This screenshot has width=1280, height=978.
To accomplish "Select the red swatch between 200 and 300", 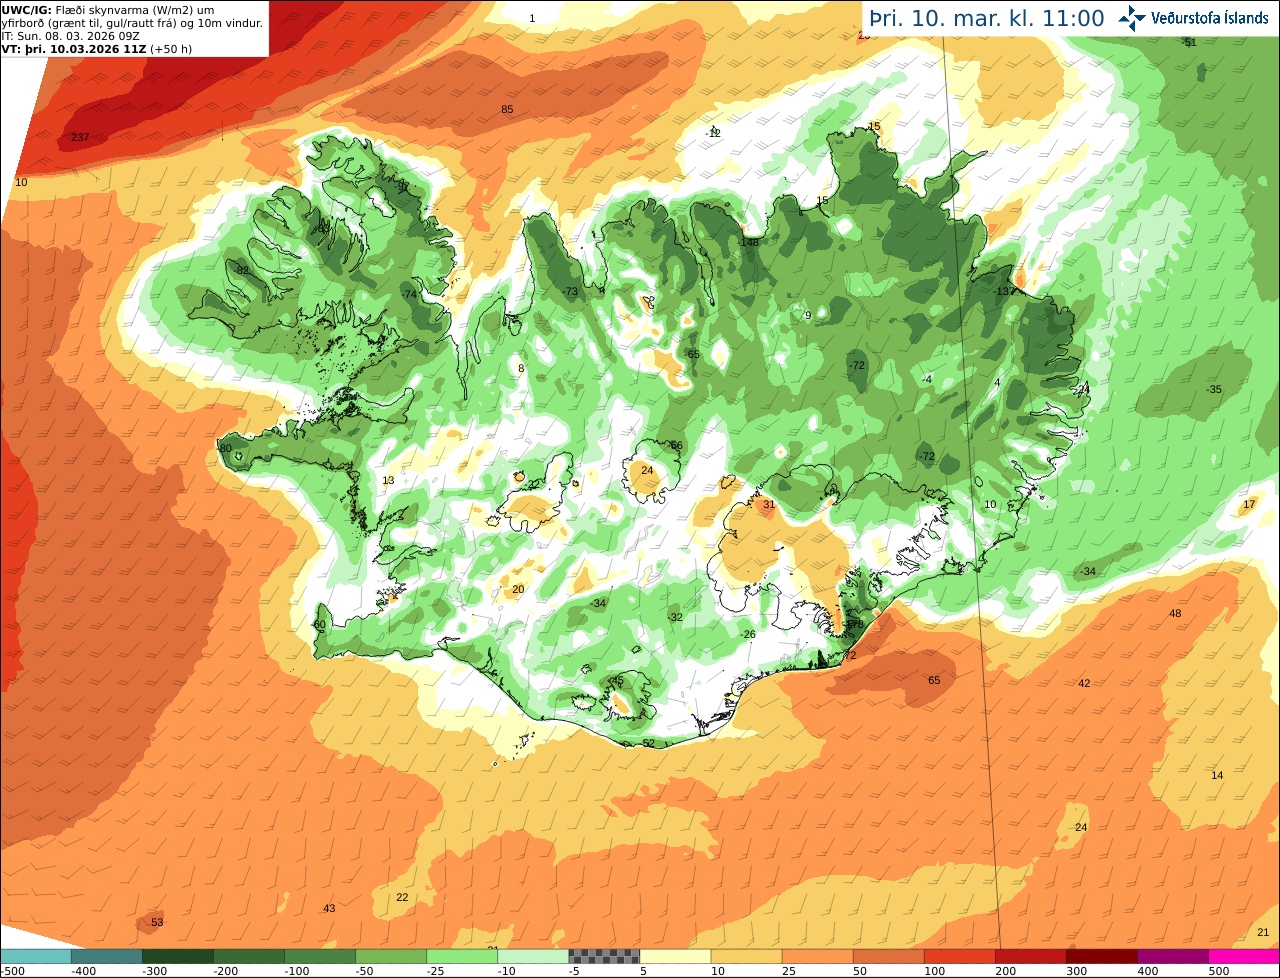I will (1030, 956).
